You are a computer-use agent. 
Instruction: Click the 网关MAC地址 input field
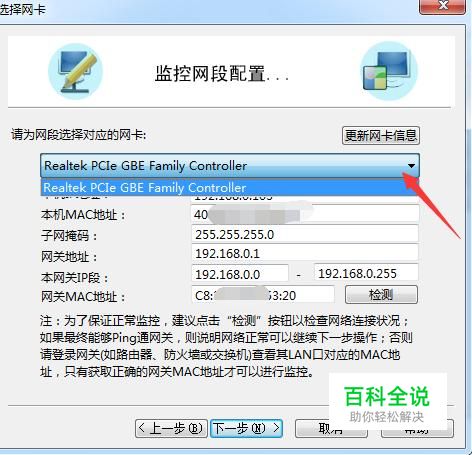[263, 295]
